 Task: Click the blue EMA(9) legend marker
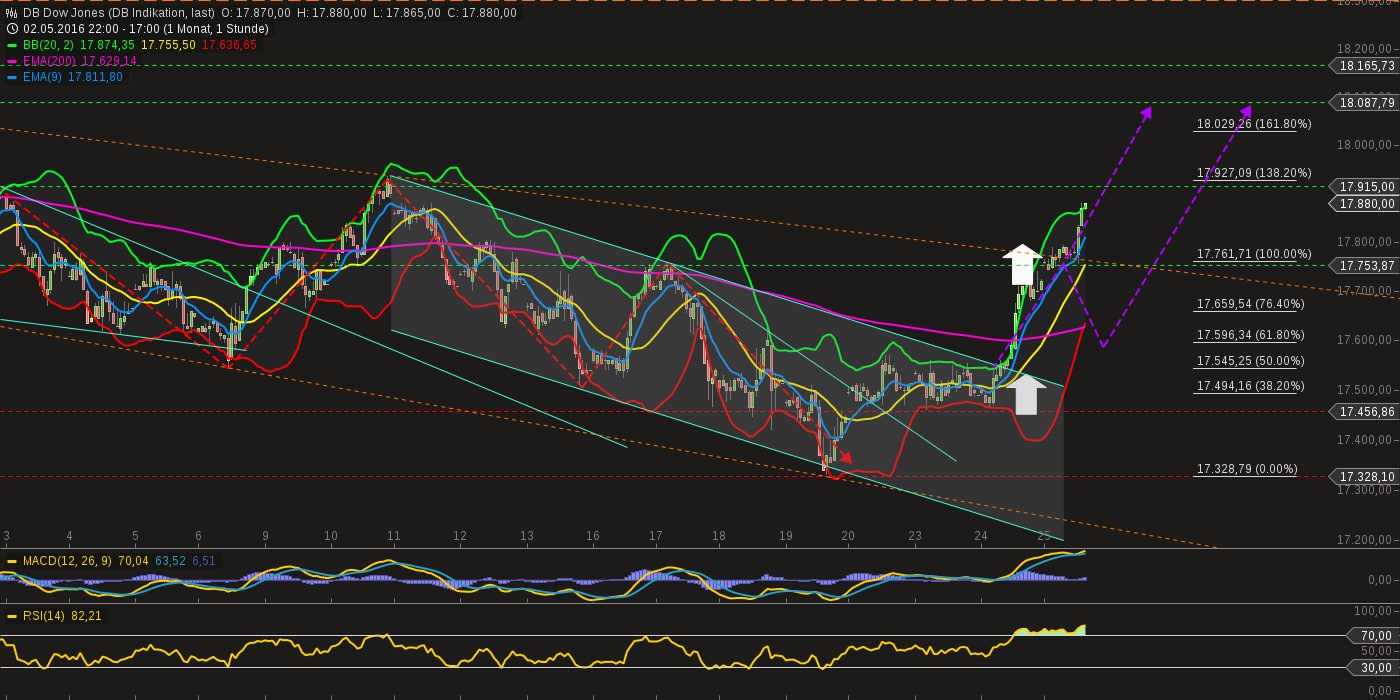[x=12, y=77]
